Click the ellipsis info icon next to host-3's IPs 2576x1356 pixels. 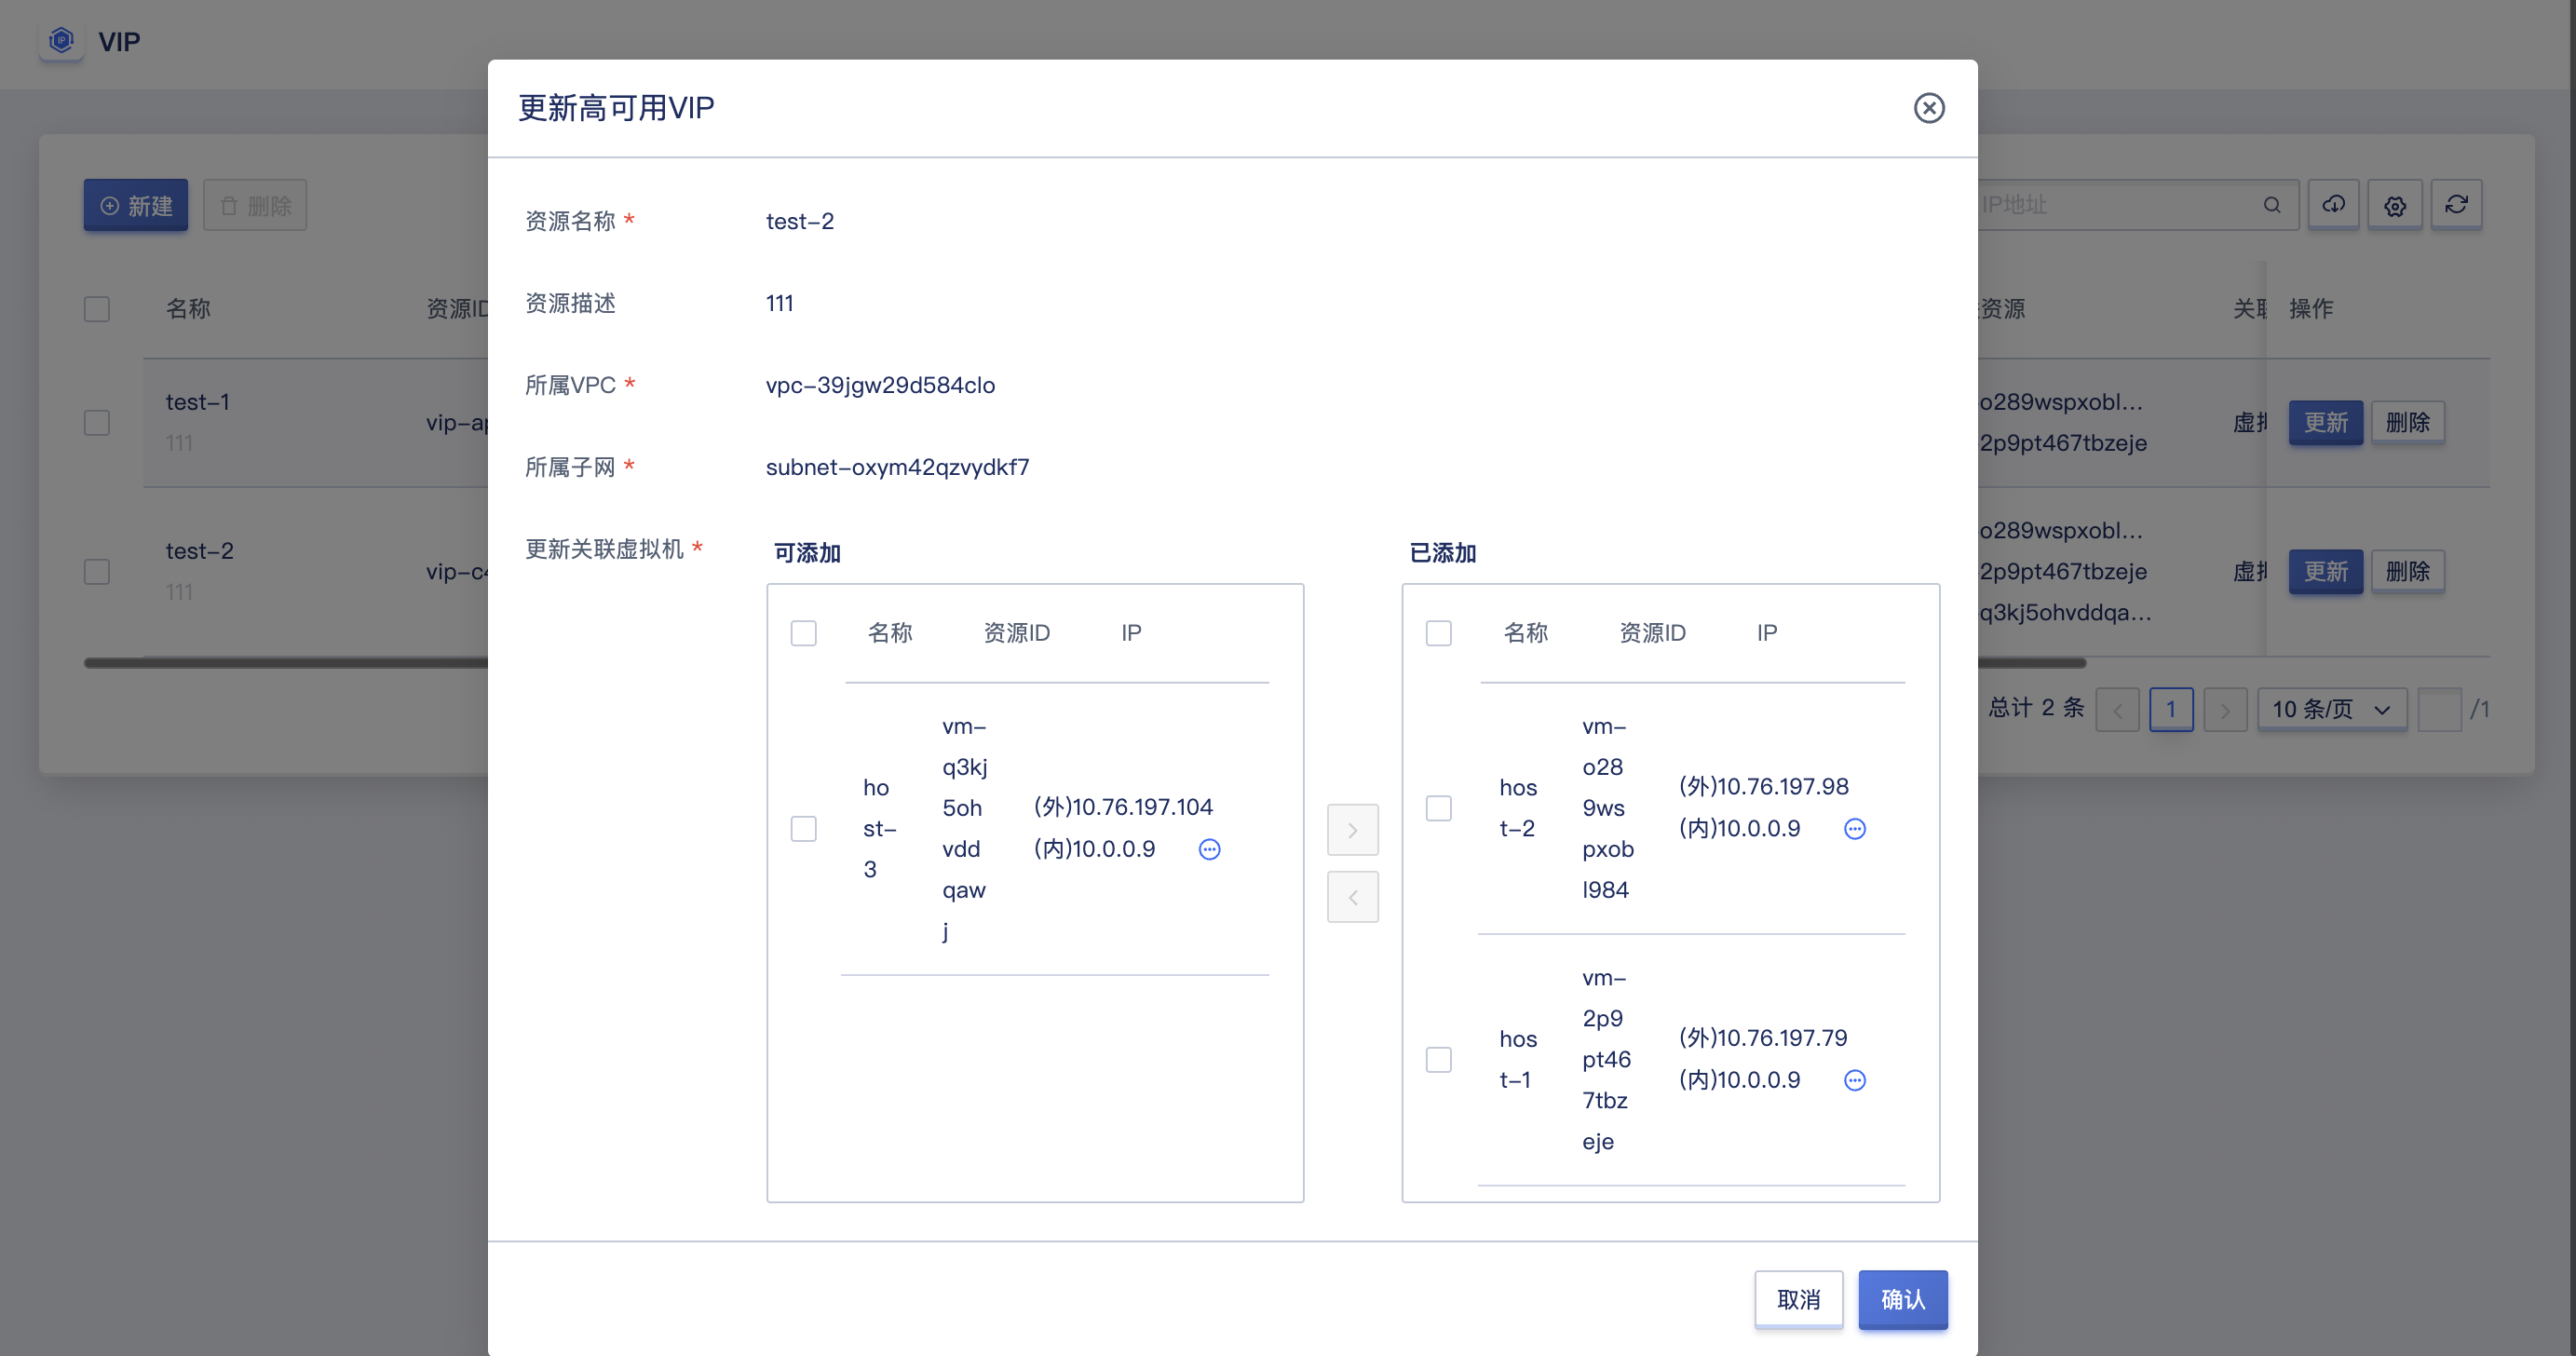coord(1209,849)
